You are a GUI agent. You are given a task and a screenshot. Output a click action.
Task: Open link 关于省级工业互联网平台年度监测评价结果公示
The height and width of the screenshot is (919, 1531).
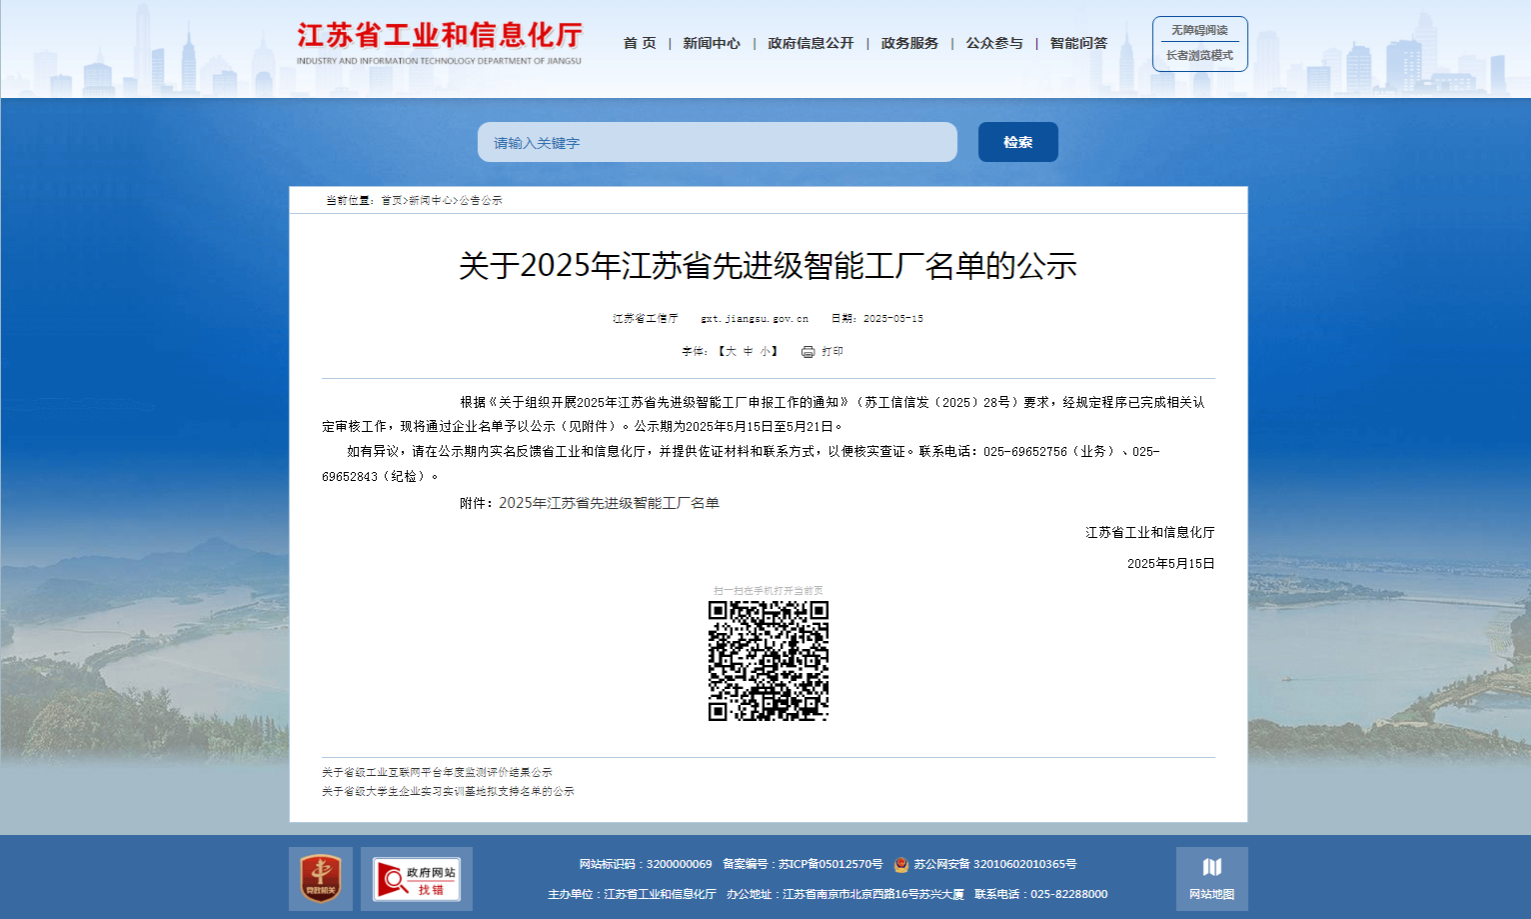[436, 770]
